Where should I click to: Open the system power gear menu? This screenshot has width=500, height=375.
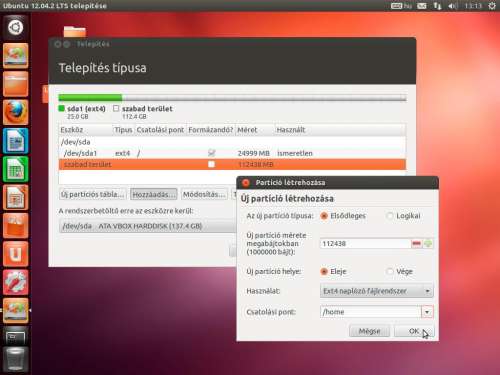tap(492, 6)
